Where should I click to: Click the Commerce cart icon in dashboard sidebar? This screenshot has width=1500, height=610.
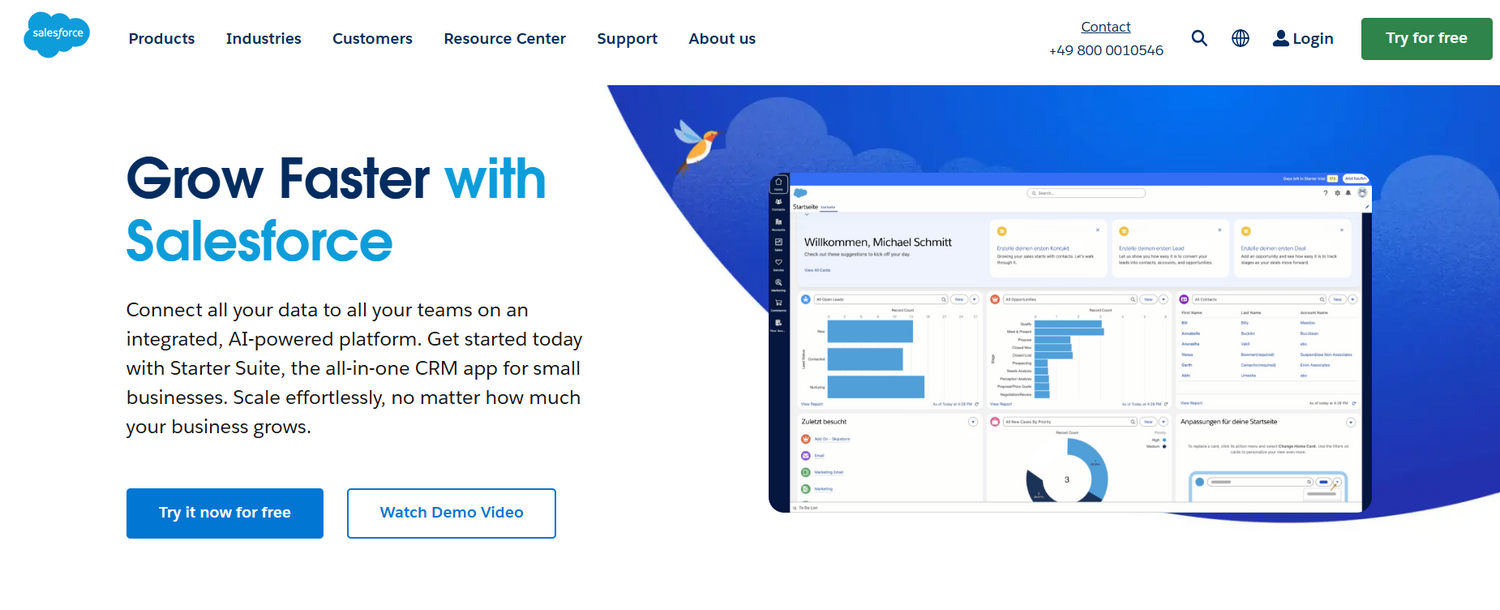[x=778, y=303]
